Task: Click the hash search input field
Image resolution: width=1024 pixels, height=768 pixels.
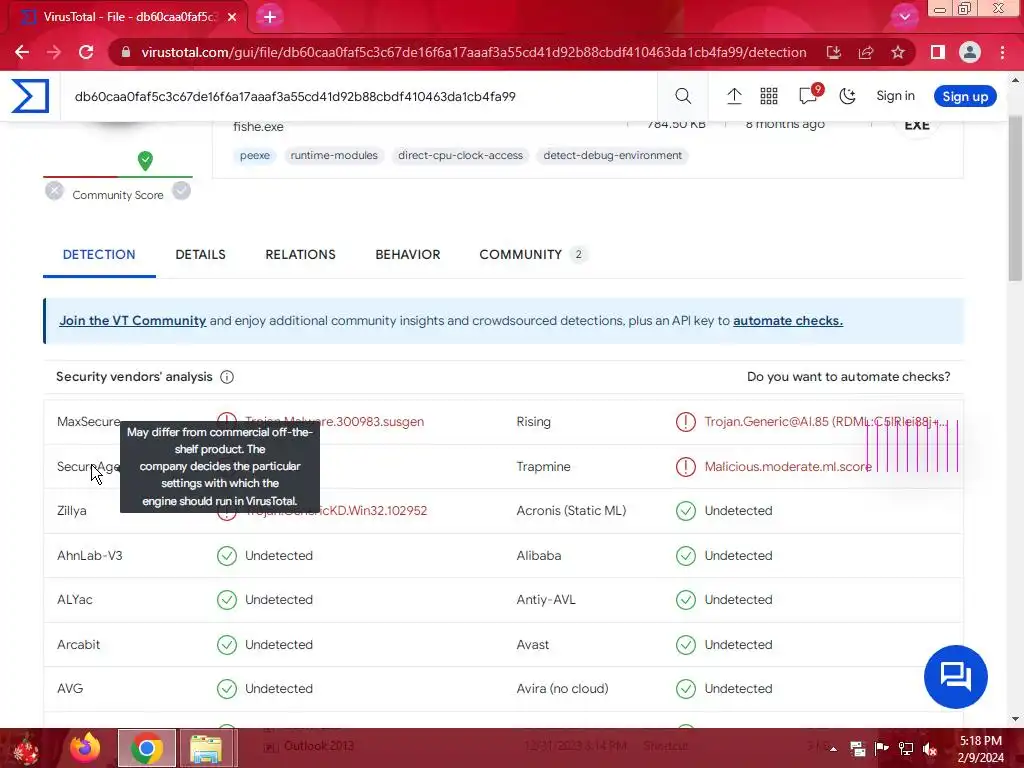Action: pos(359,96)
